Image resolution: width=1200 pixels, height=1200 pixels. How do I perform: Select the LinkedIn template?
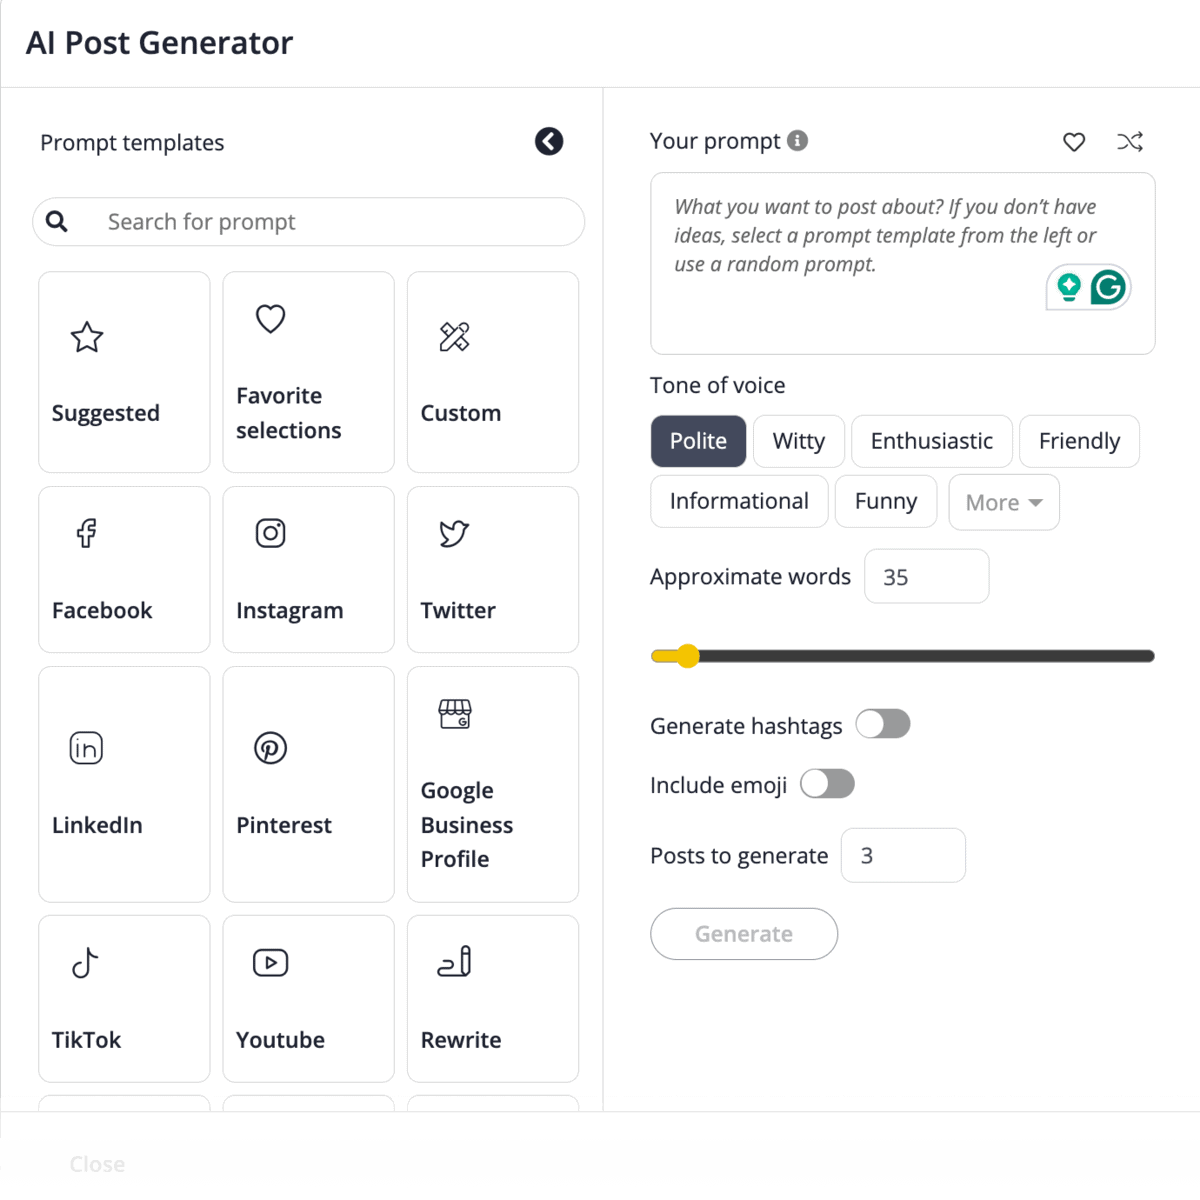123,784
